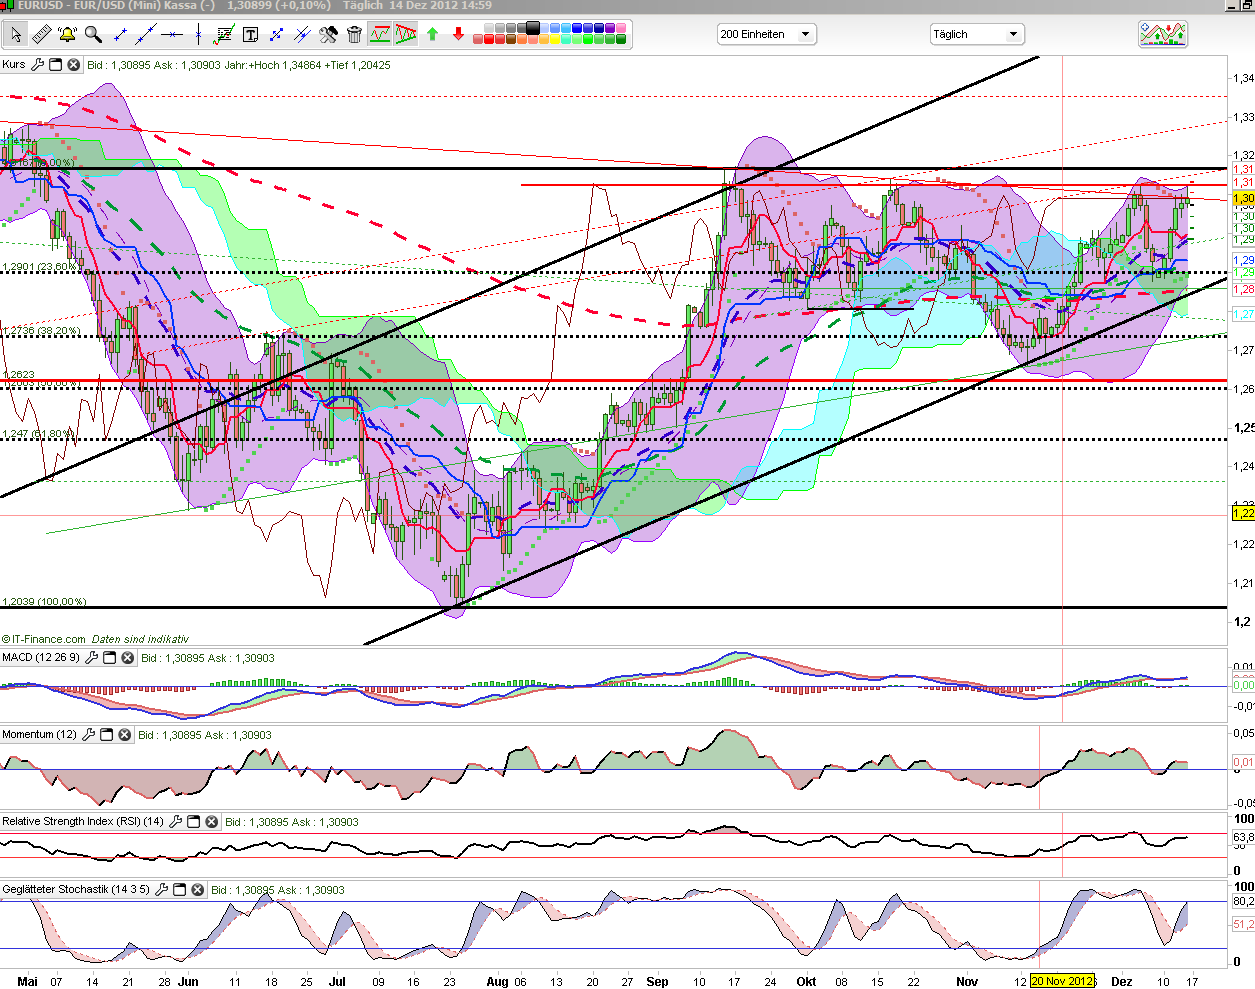The height and width of the screenshot is (989, 1255).
Task: Open RSI indicator settings wrench
Action: tap(176, 822)
